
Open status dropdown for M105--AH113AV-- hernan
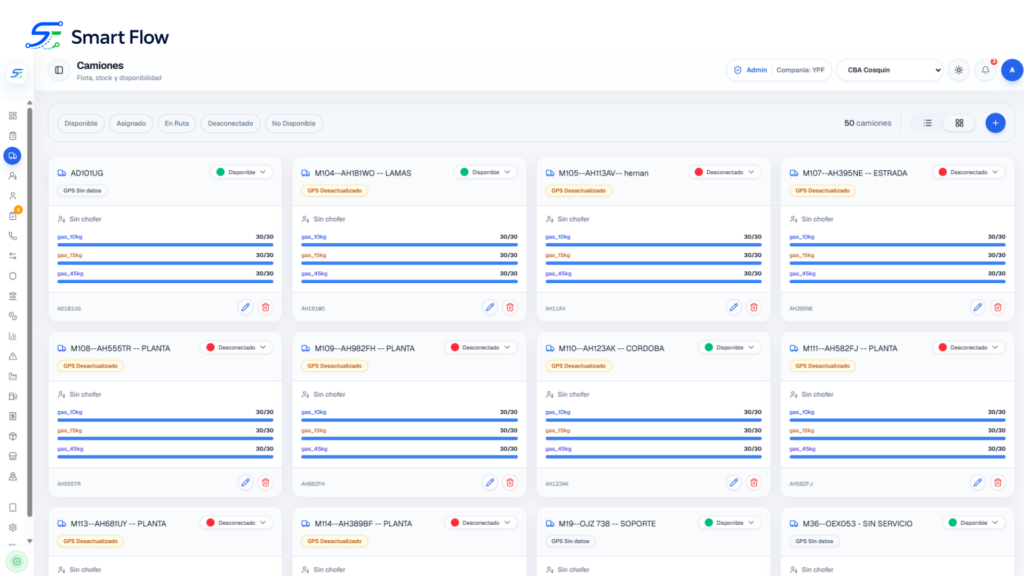tap(726, 172)
